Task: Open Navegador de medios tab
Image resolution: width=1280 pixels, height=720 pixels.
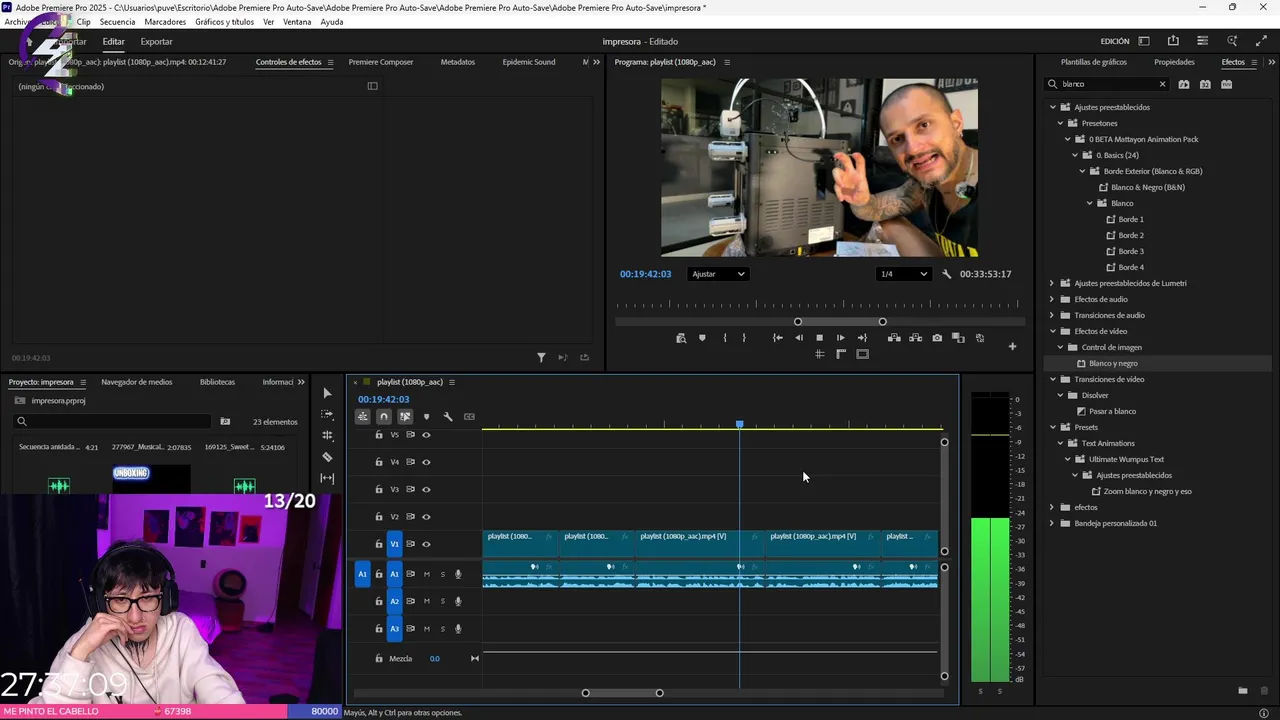Action: click(136, 382)
